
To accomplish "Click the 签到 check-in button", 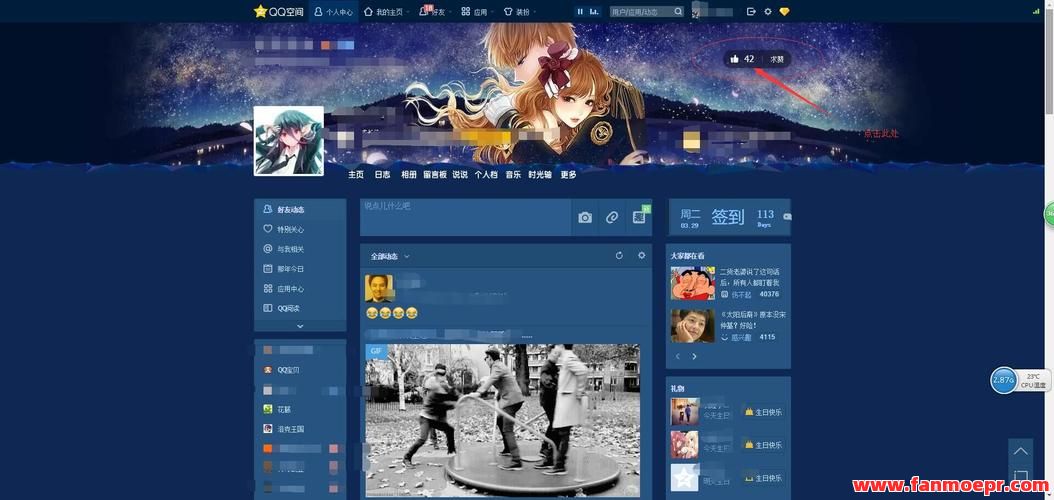I will point(728,217).
